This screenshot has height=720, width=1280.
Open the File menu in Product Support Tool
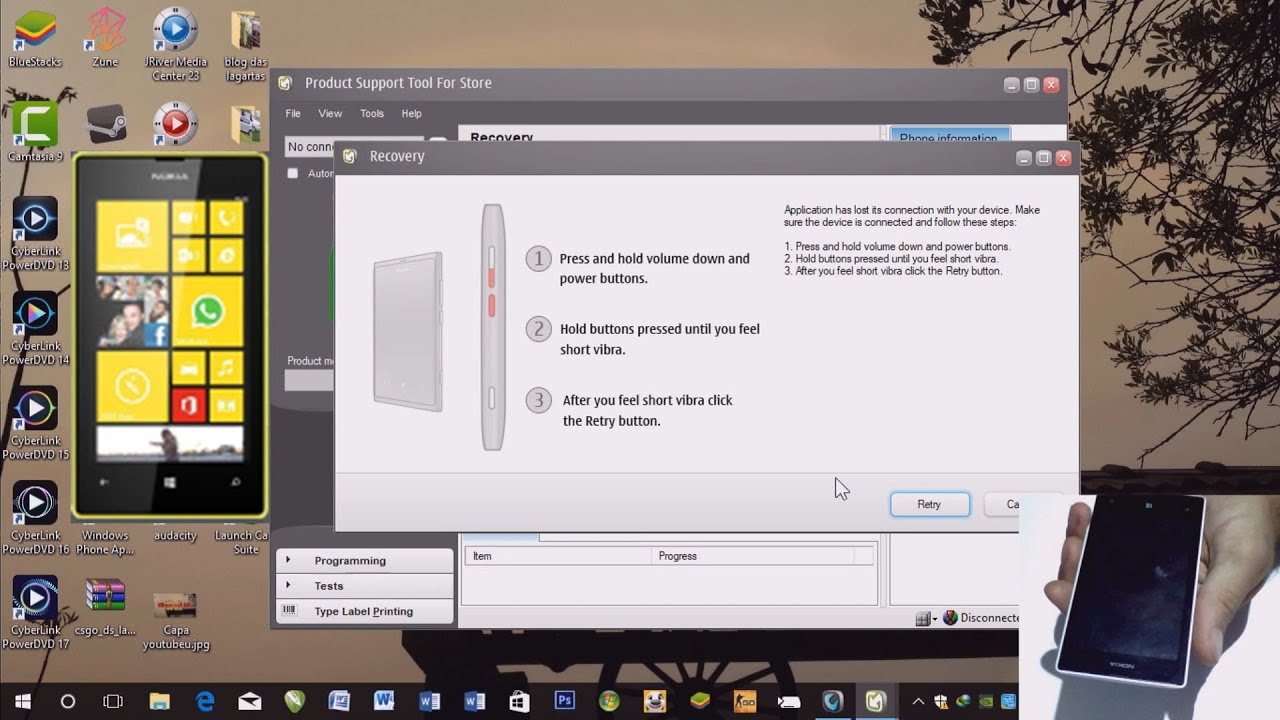tap(293, 113)
